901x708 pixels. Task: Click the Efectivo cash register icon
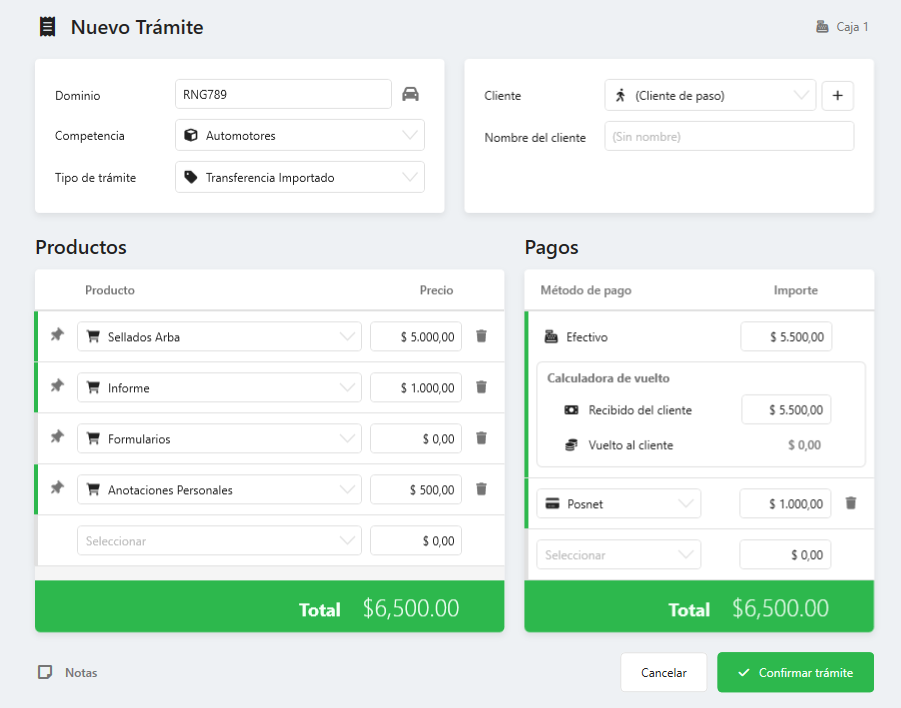(551, 337)
